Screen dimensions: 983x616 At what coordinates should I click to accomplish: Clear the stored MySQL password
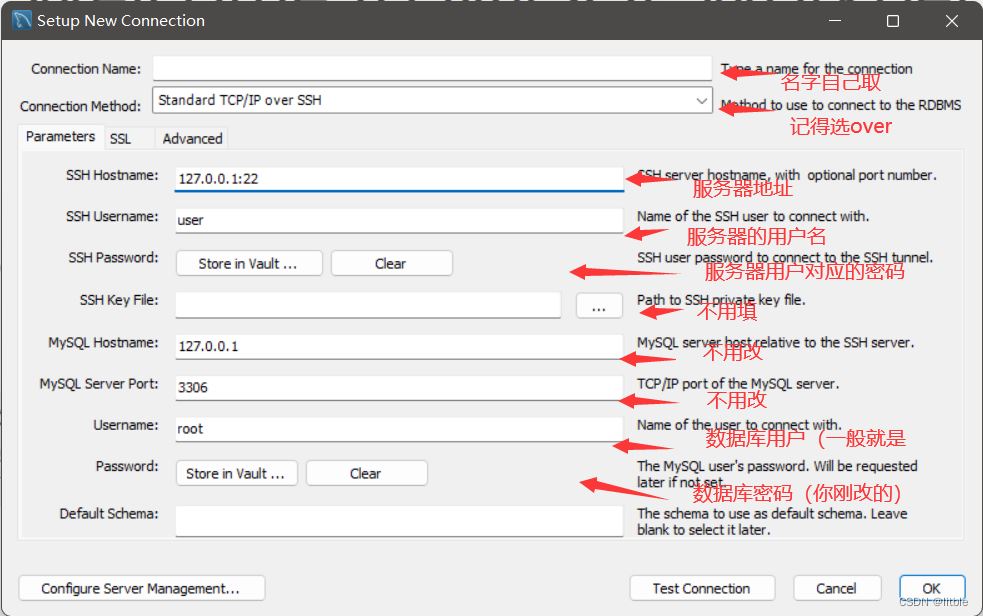tap(366, 473)
